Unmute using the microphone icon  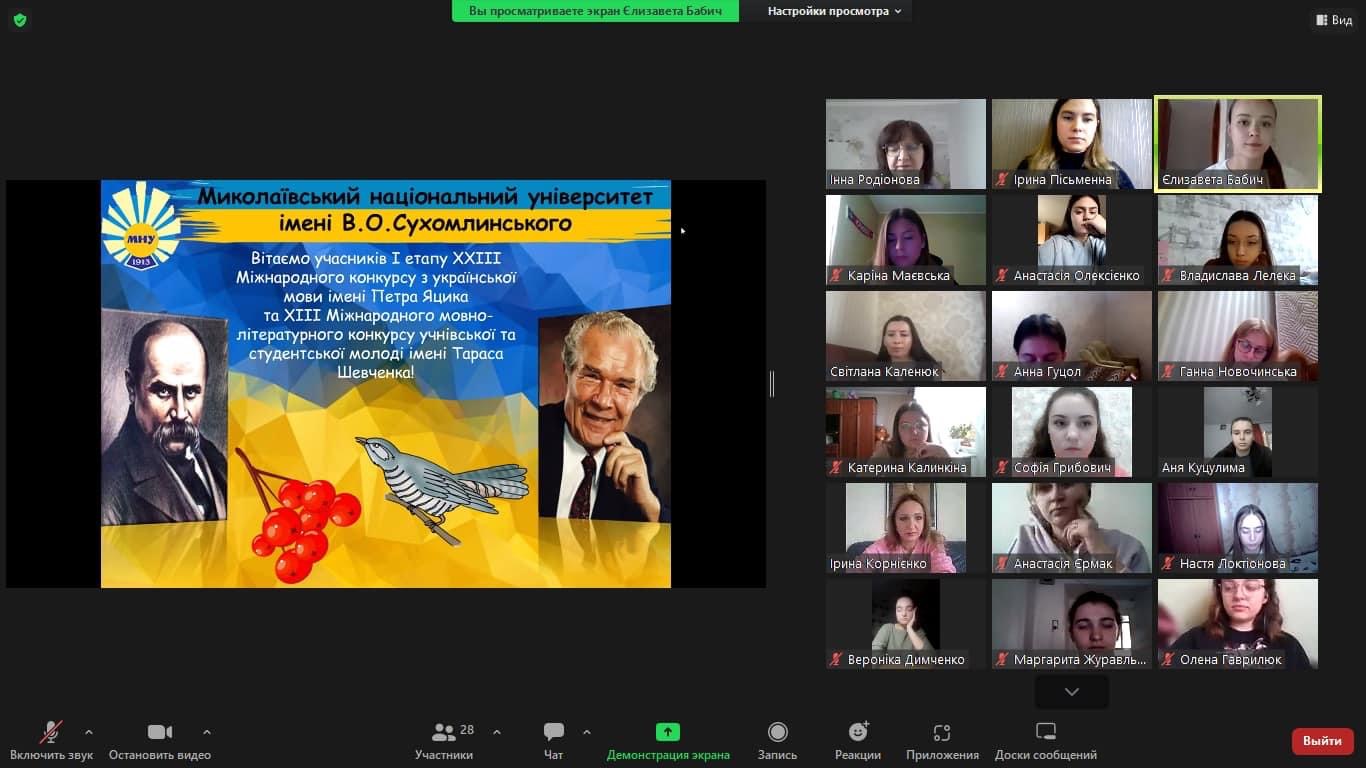[51, 732]
